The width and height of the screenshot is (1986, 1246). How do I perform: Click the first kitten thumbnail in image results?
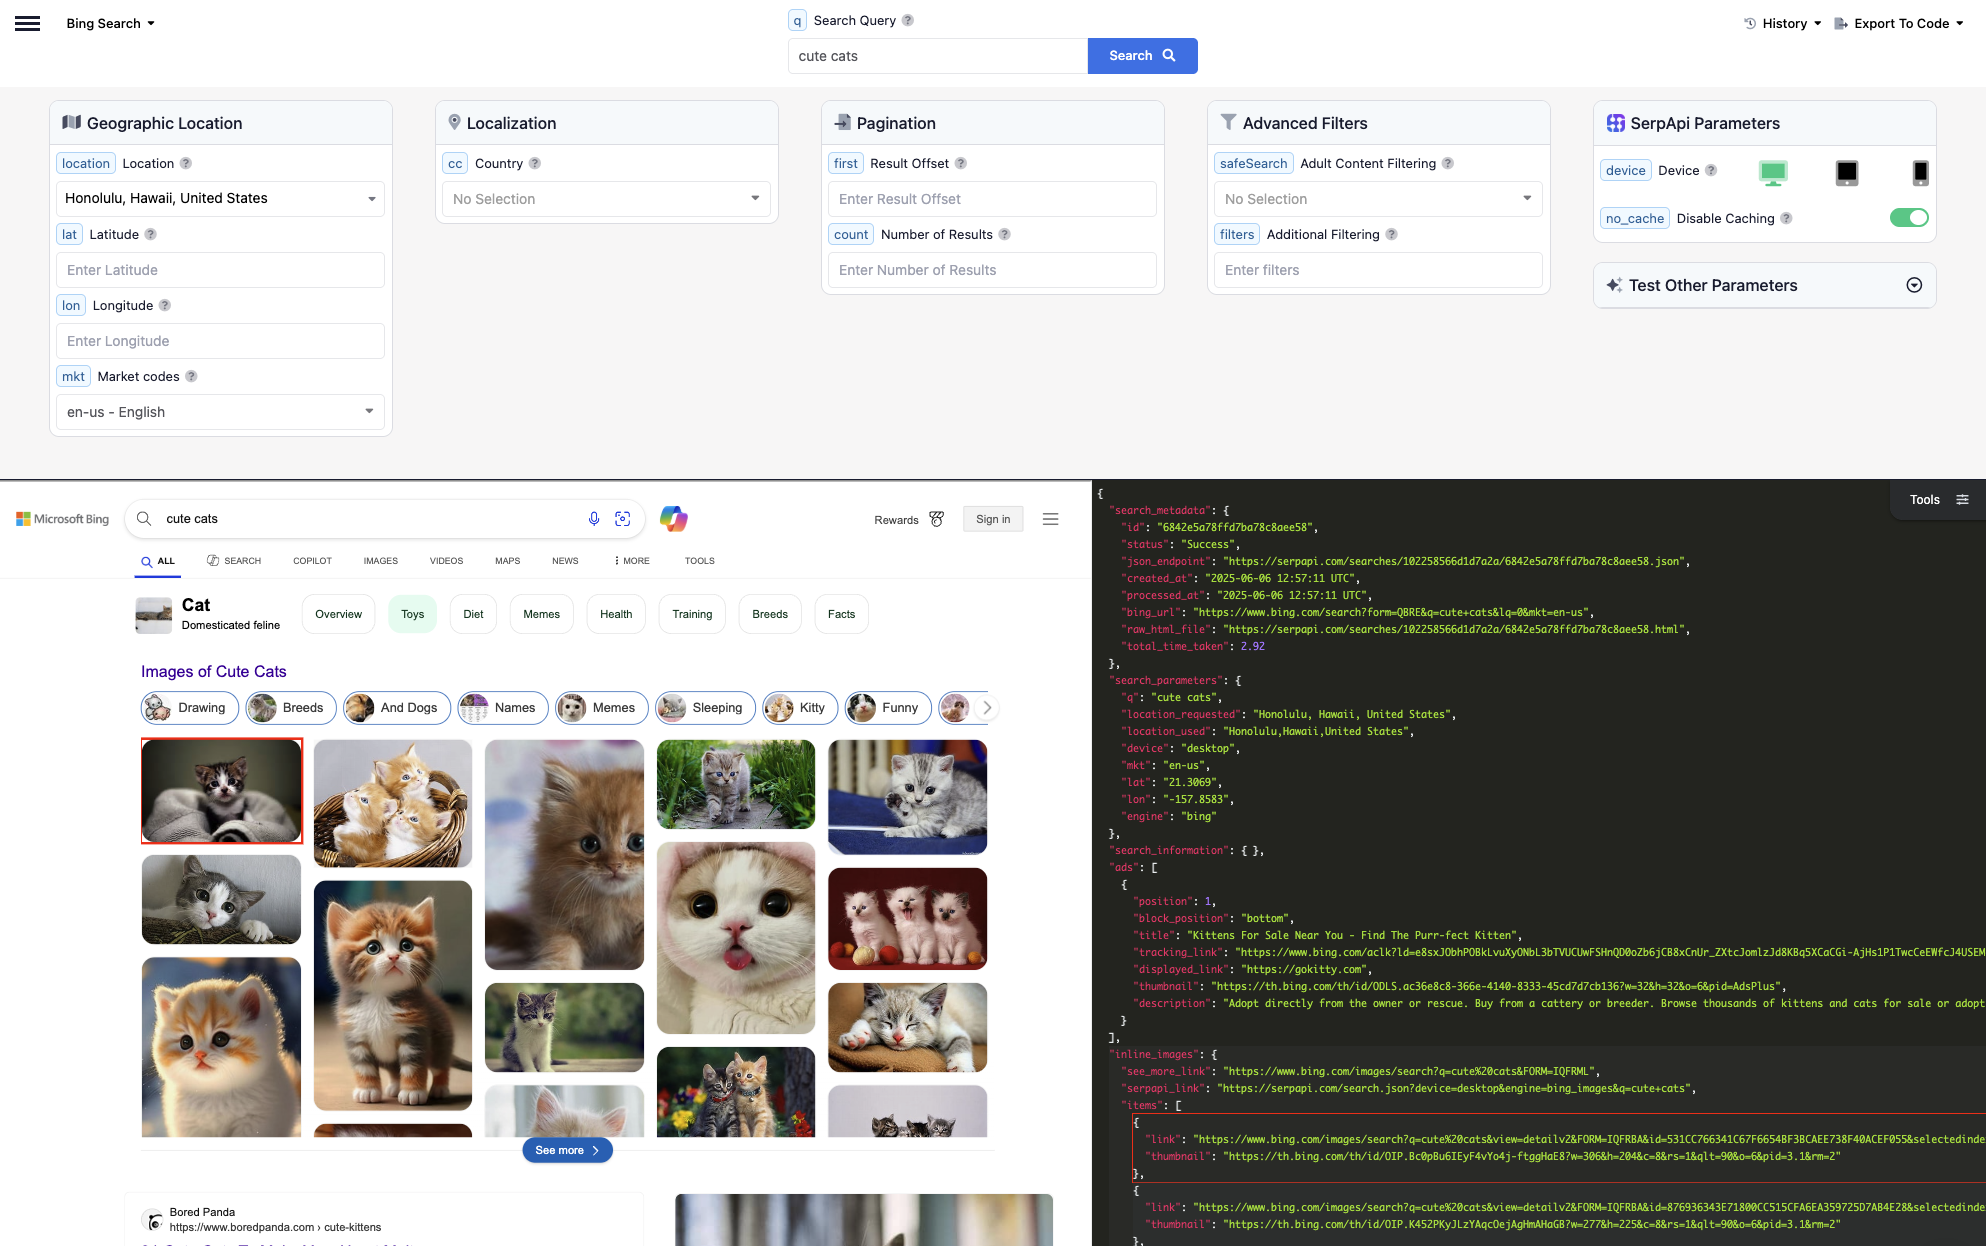pos(221,790)
